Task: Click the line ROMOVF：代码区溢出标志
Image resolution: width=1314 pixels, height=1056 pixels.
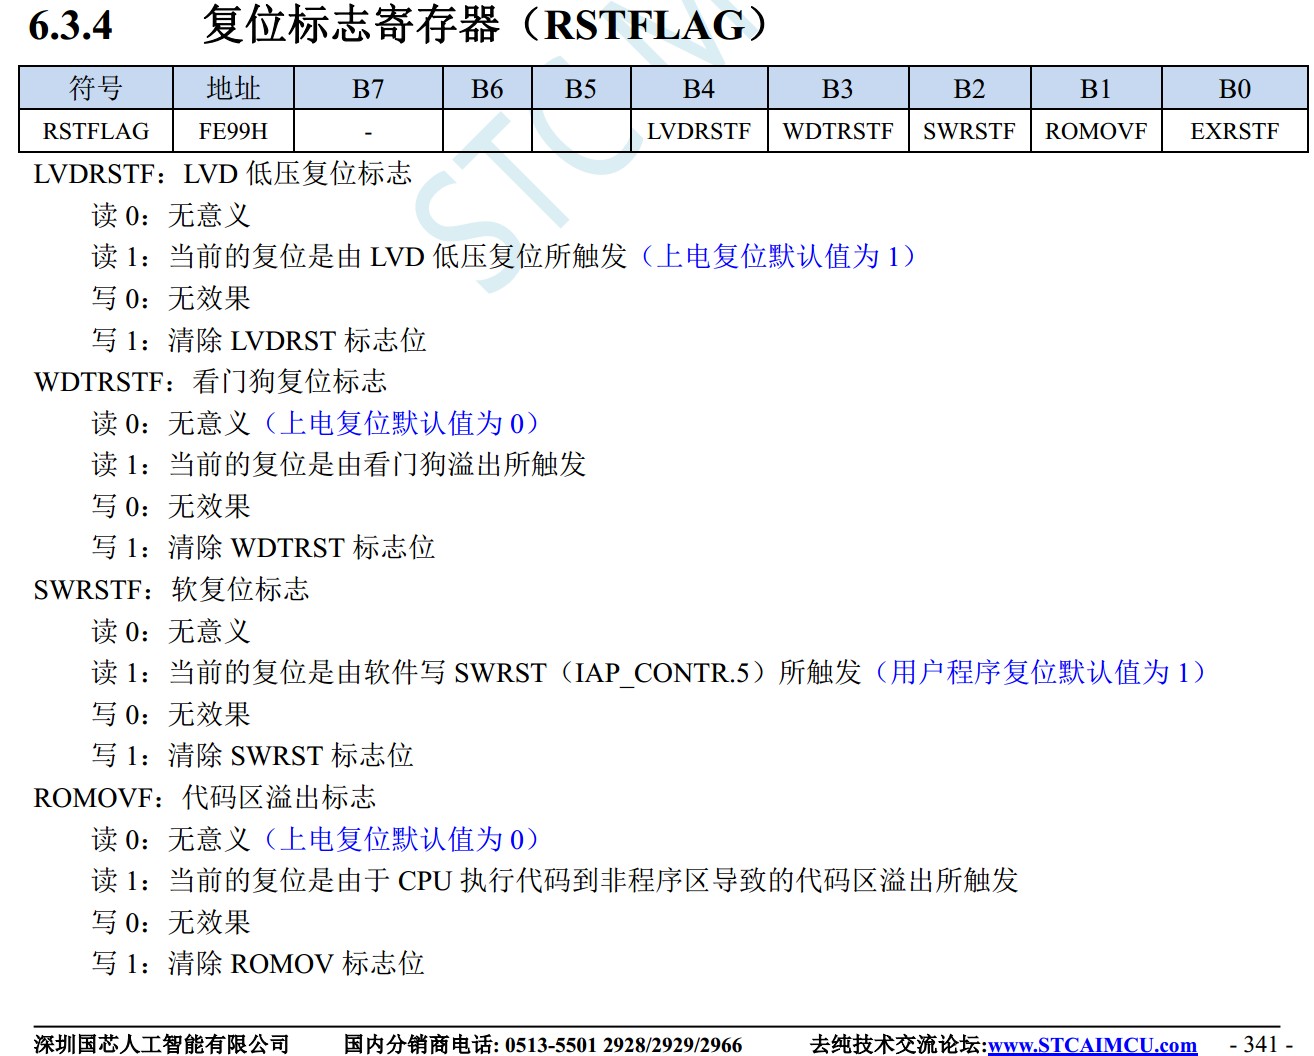Action: point(205,798)
